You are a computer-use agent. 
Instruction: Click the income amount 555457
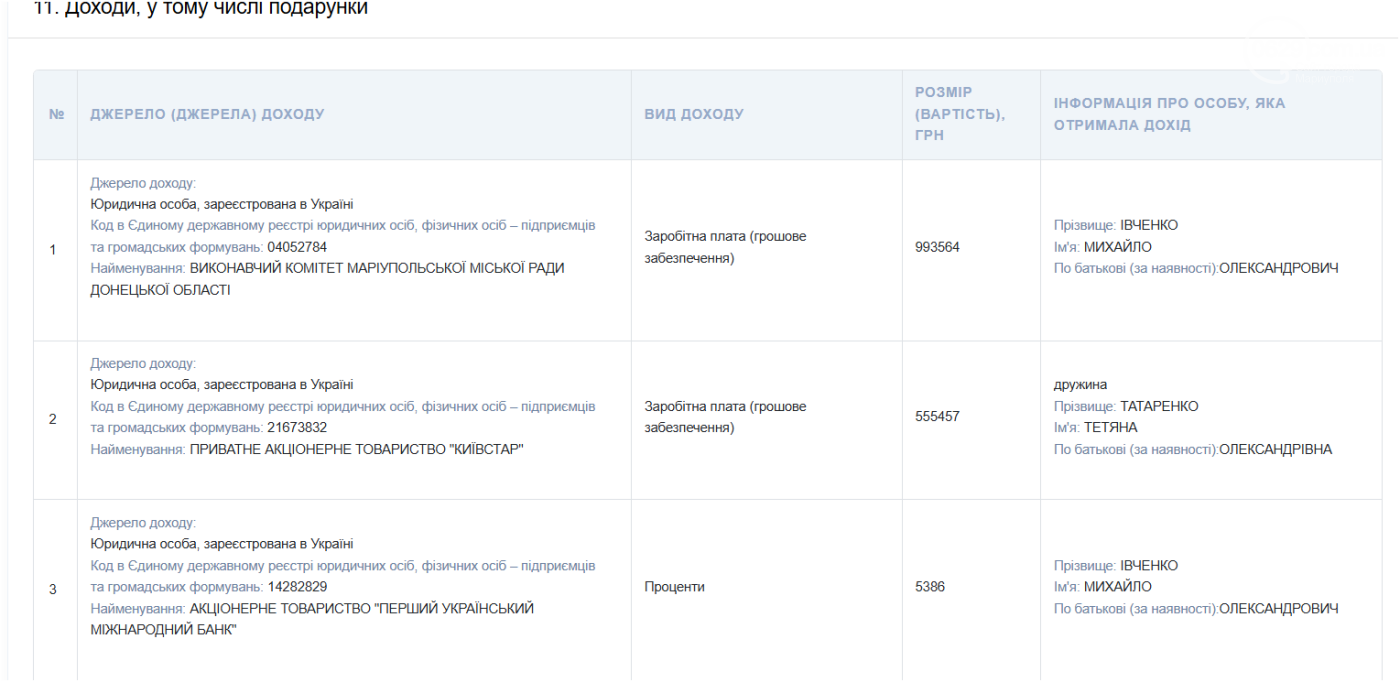point(937,417)
